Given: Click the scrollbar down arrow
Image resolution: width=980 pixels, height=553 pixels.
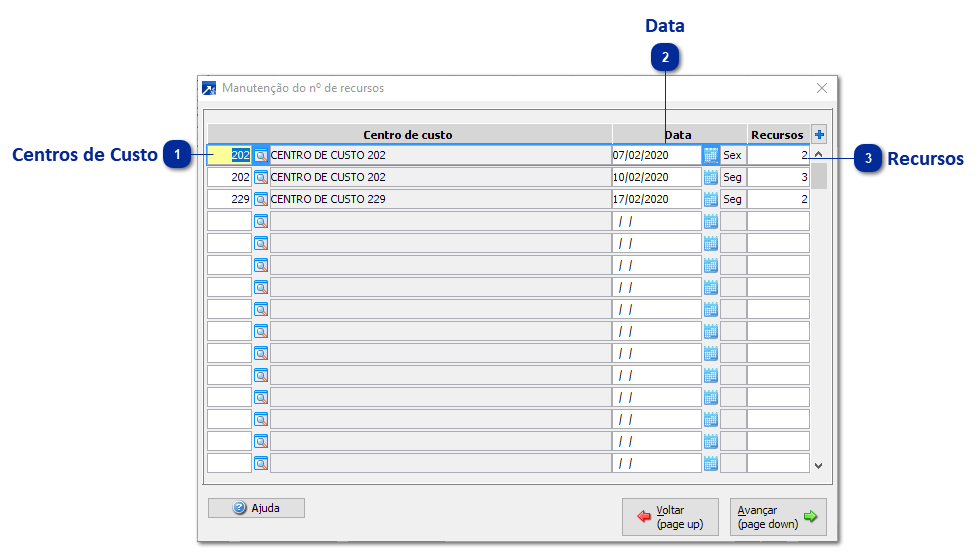Looking at the screenshot, I should click(819, 466).
